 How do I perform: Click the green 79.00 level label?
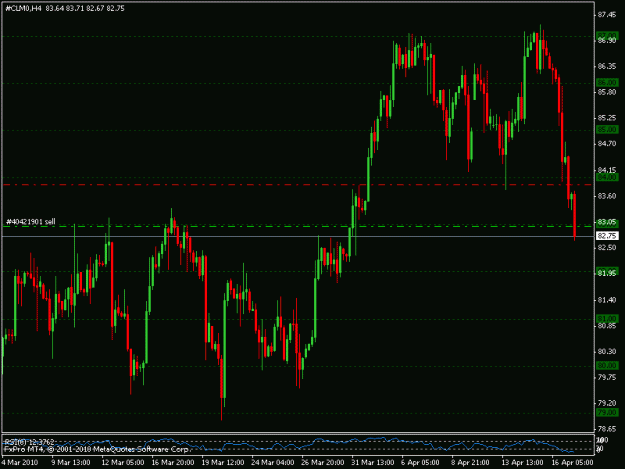tap(607, 412)
